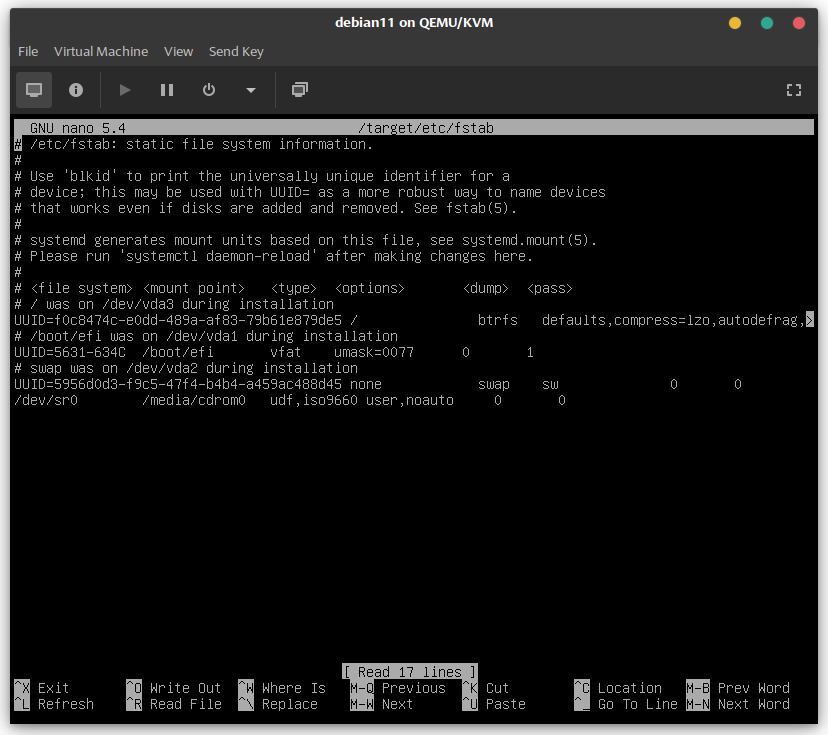Open the Virtual Machine menu
828x735 pixels.
click(101, 51)
